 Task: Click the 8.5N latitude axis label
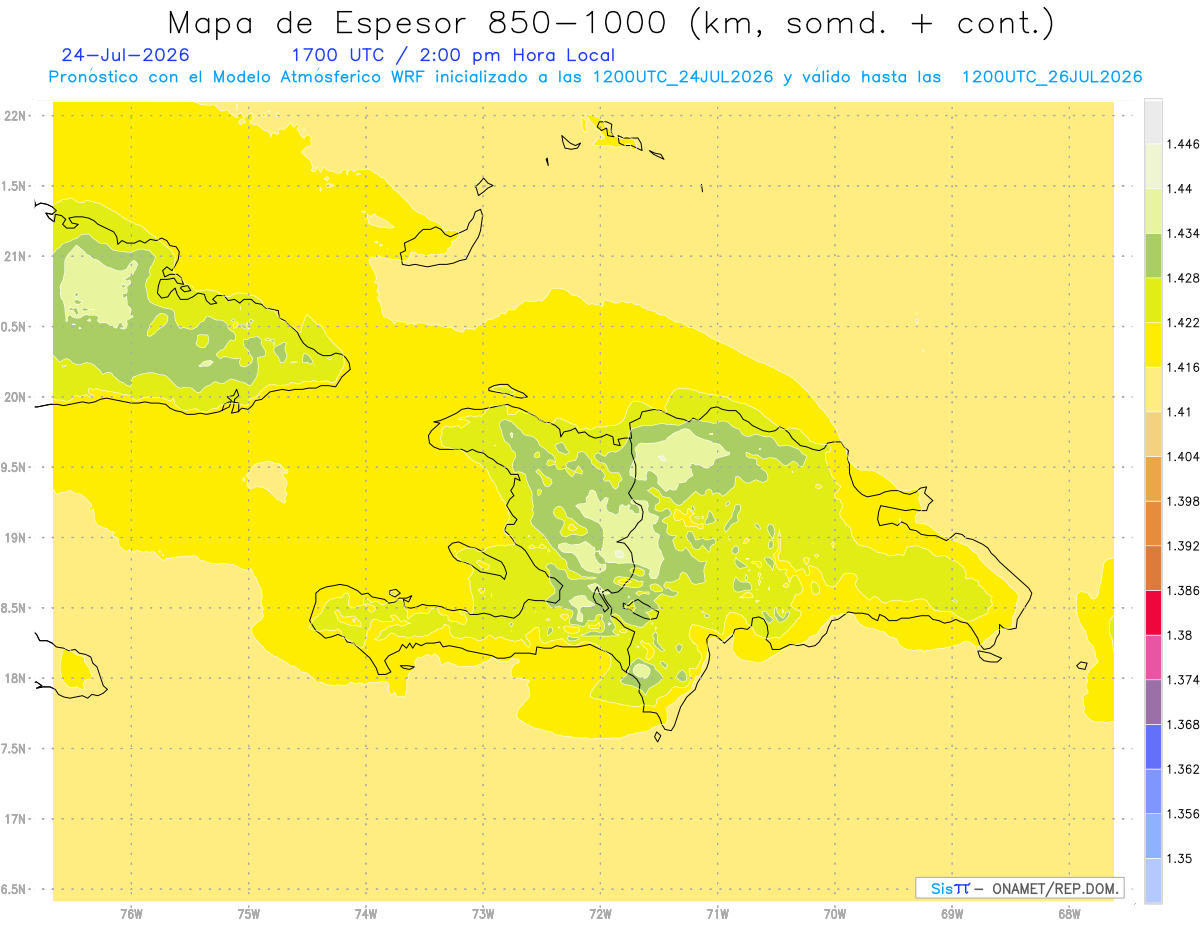point(15,608)
